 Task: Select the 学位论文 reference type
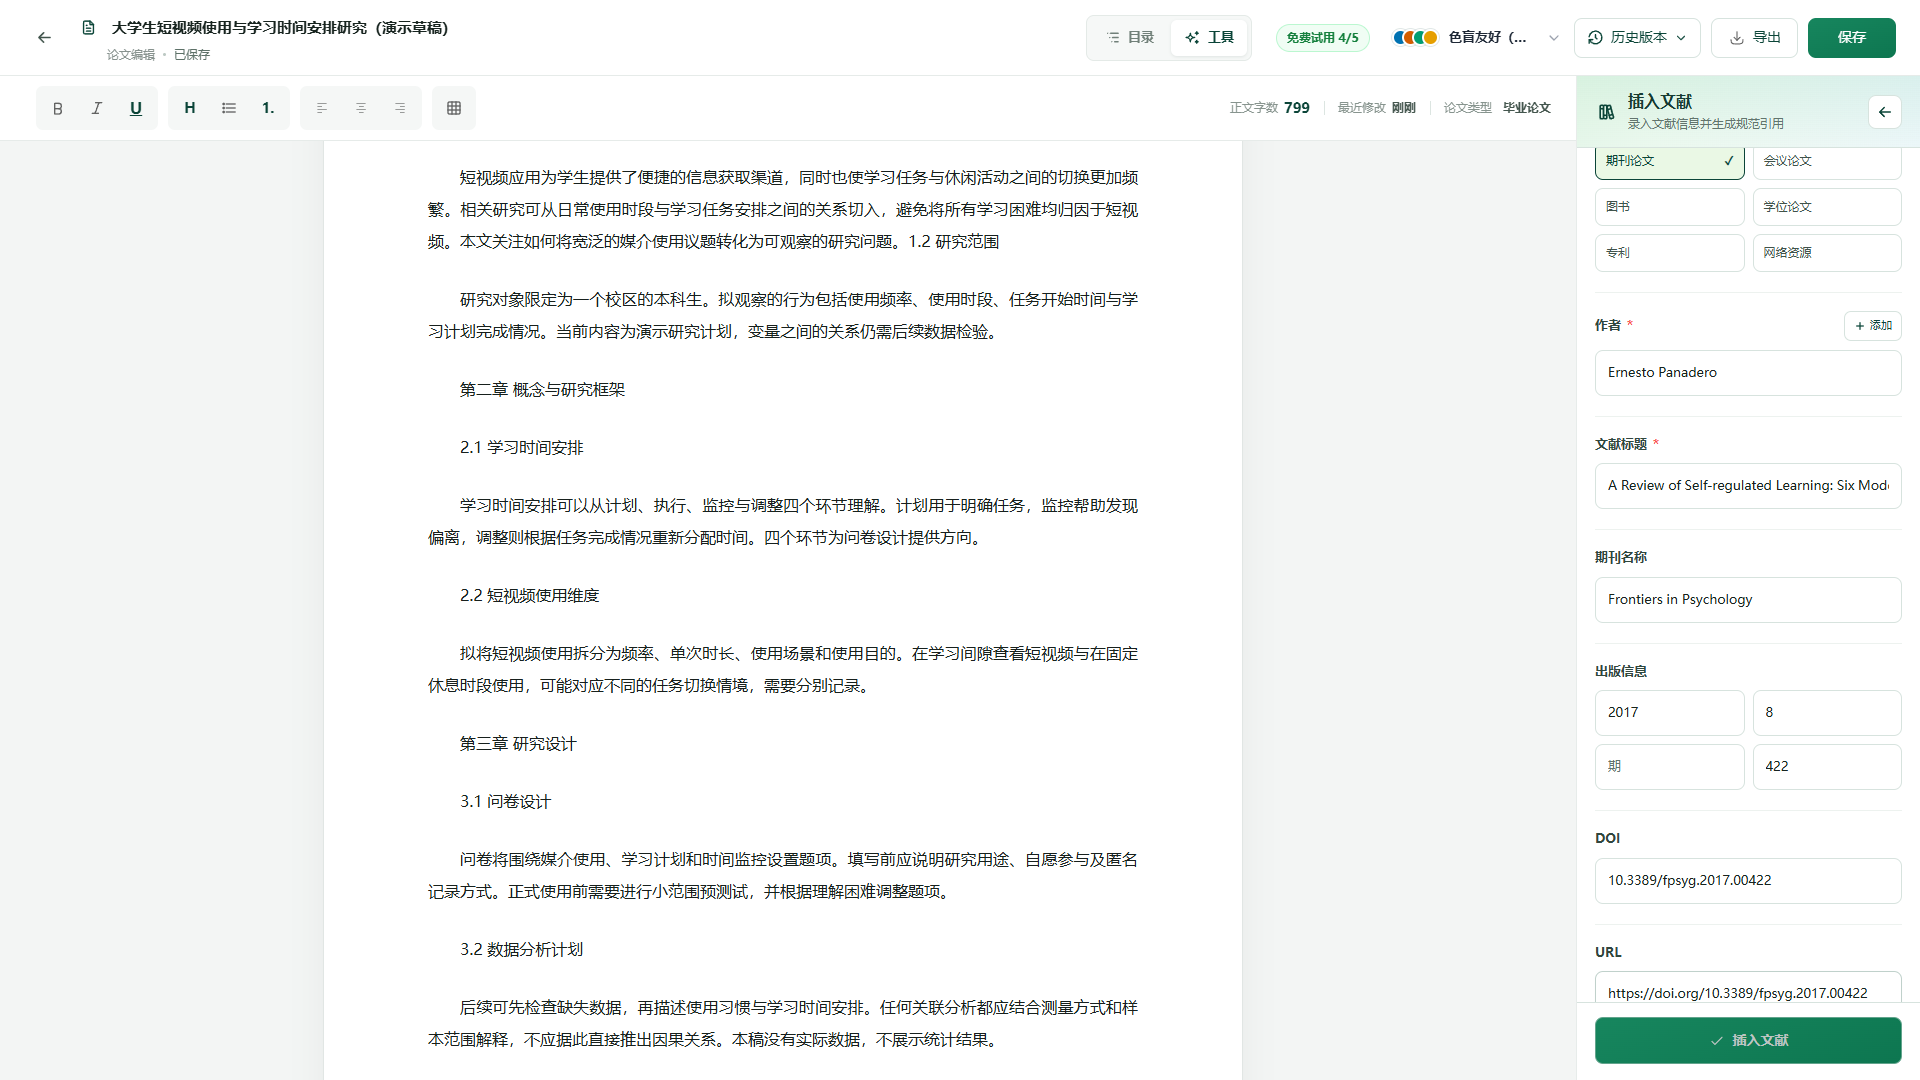point(1827,207)
